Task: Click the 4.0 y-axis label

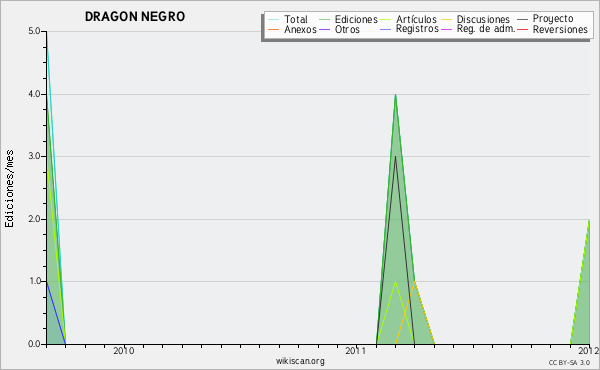Action: 34,94
